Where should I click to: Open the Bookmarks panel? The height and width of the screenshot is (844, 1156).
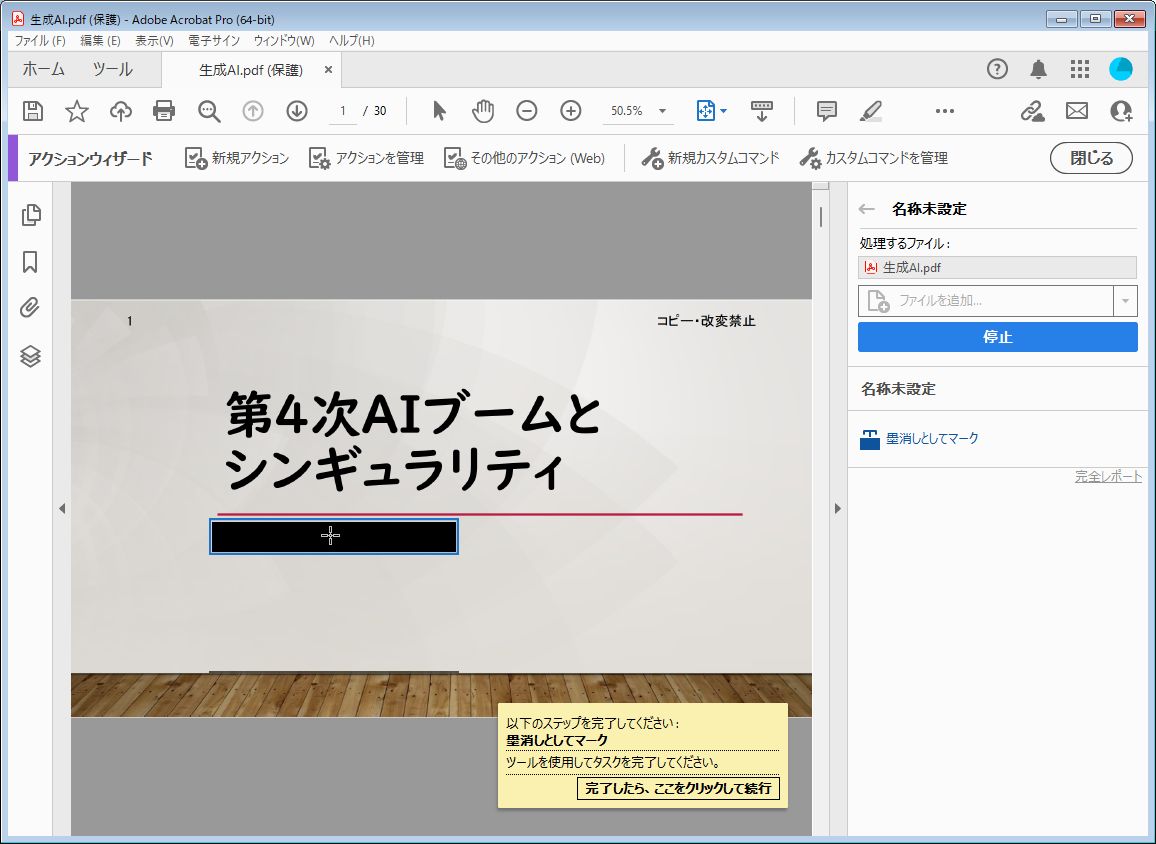tap(29, 262)
